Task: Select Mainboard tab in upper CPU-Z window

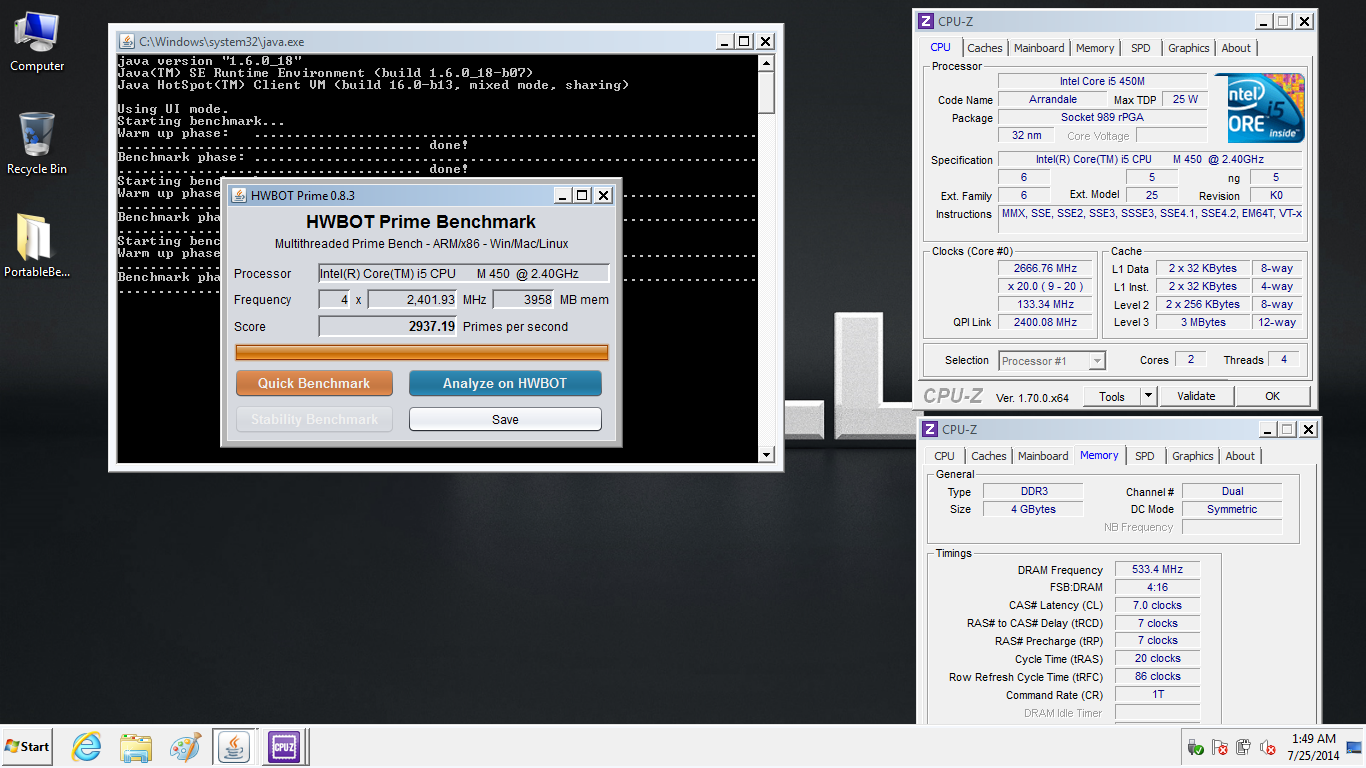Action: [x=1039, y=48]
